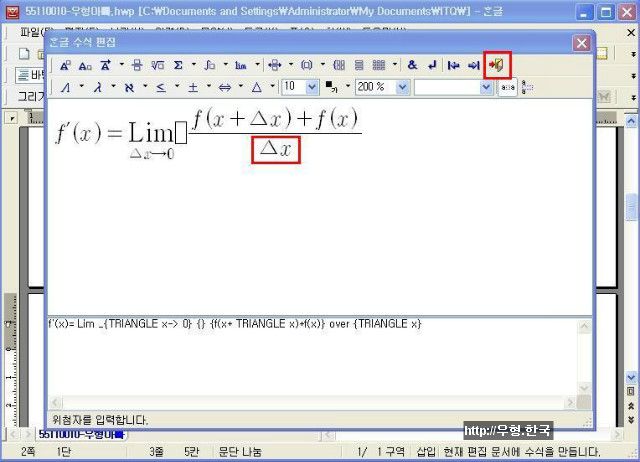Insert a square root template
640x462 pixels.
(158, 65)
